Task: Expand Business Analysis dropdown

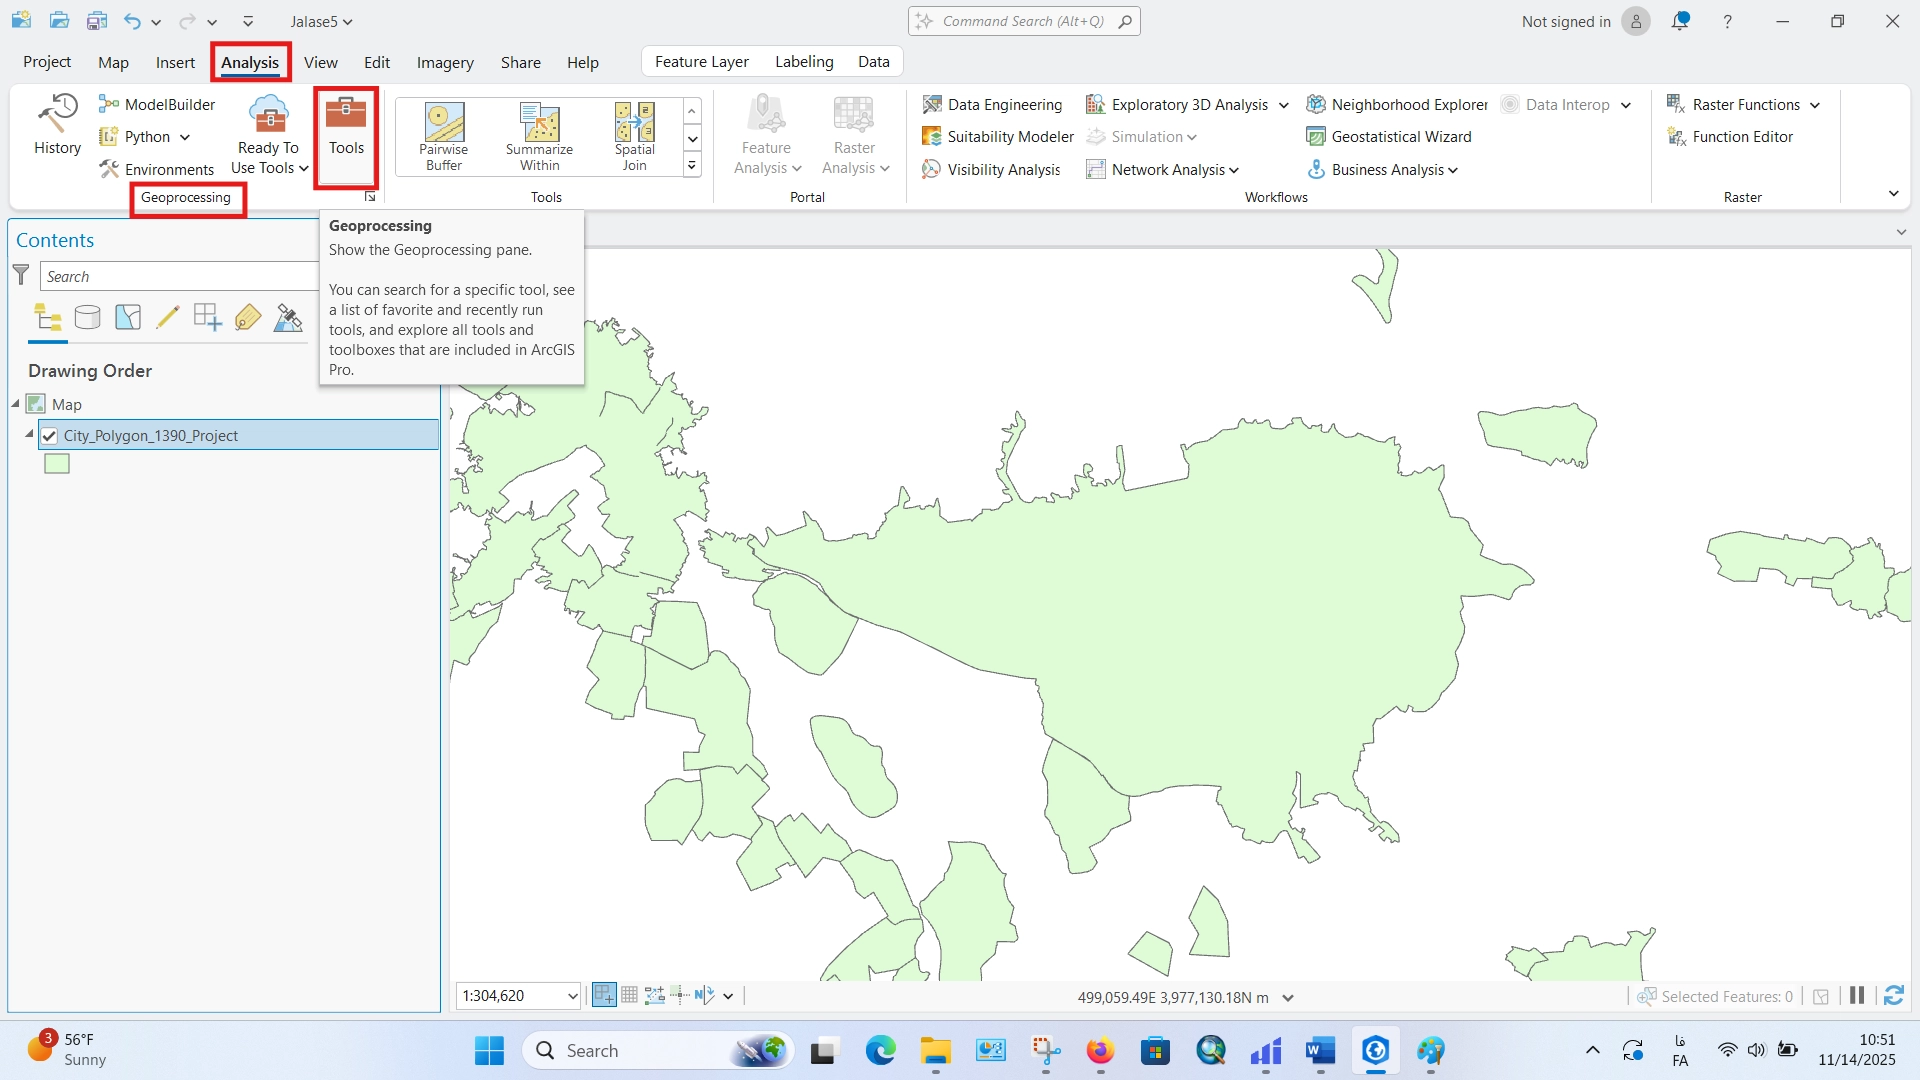Action: (1453, 170)
